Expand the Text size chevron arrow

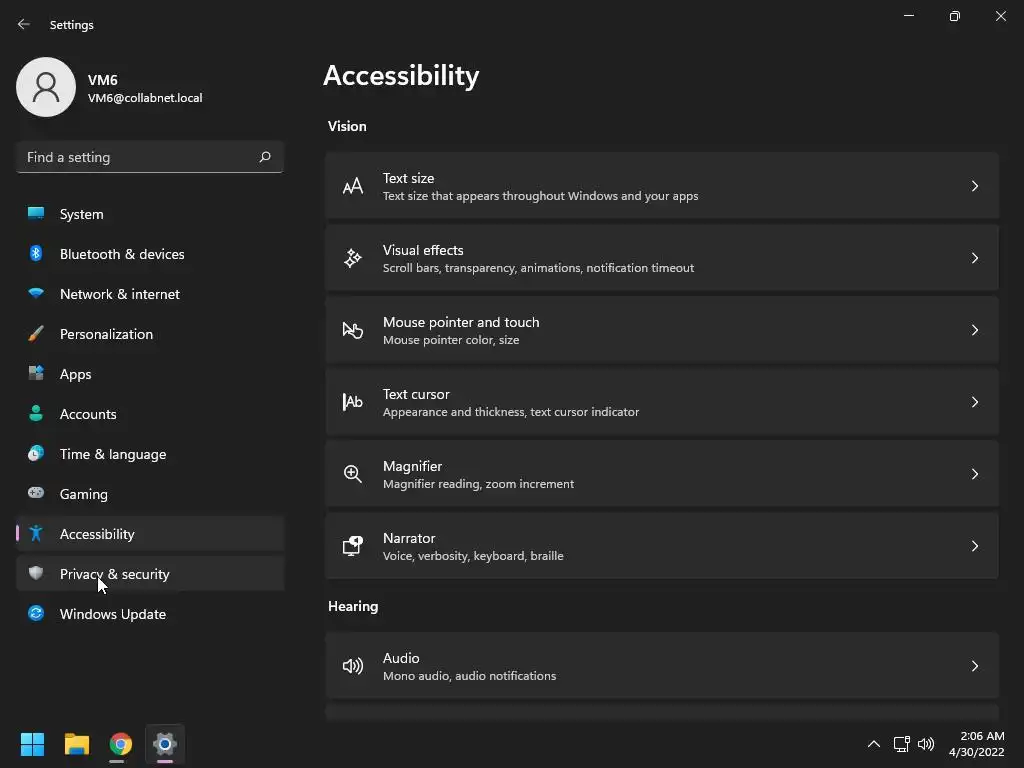click(x=975, y=186)
